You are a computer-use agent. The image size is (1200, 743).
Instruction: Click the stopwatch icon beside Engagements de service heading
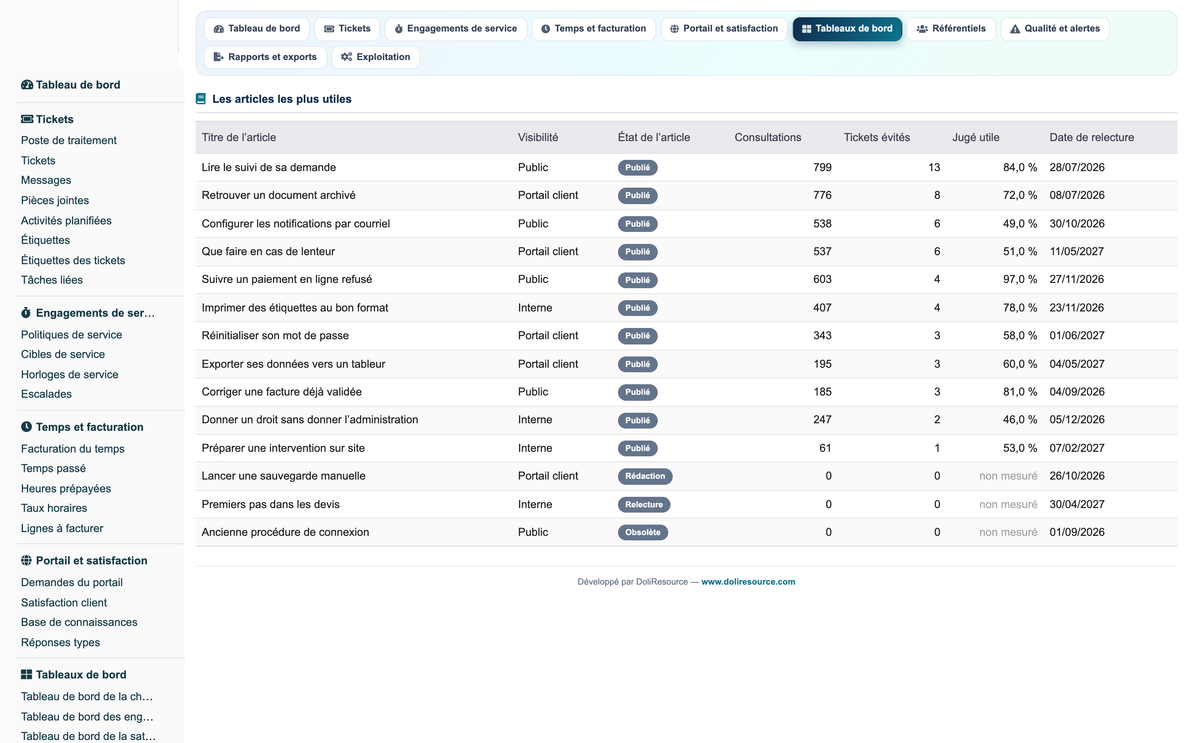tap(27, 313)
